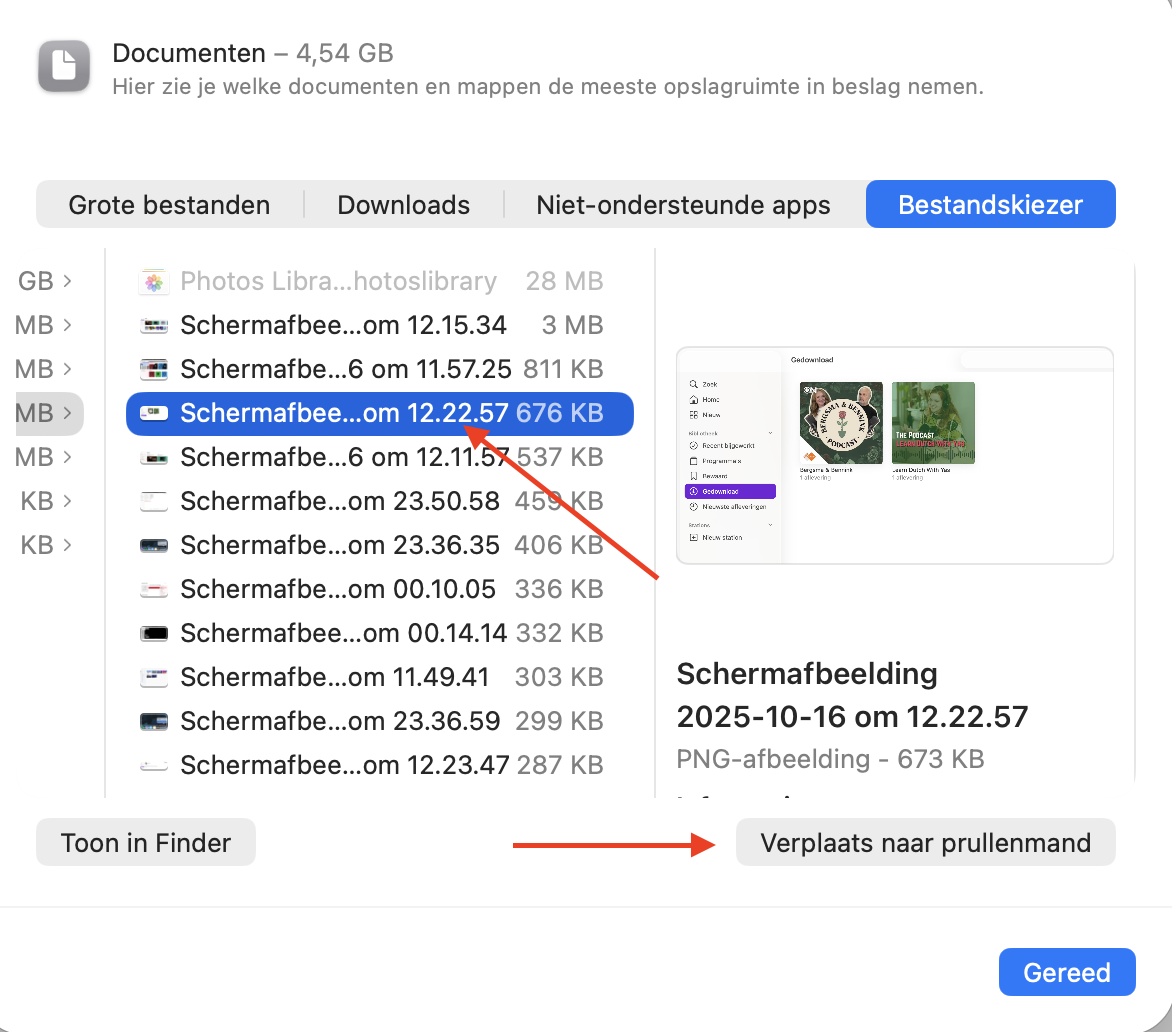Viewport: 1172px width, 1032px height.
Task: Open the Downloads tab
Action: click(403, 204)
